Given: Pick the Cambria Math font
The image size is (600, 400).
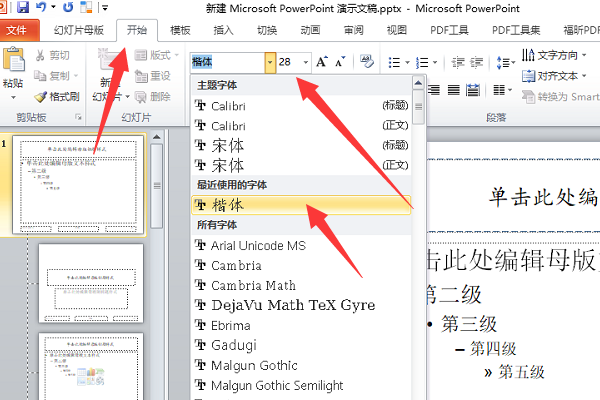Looking at the screenshot, I should pos(253,285).
